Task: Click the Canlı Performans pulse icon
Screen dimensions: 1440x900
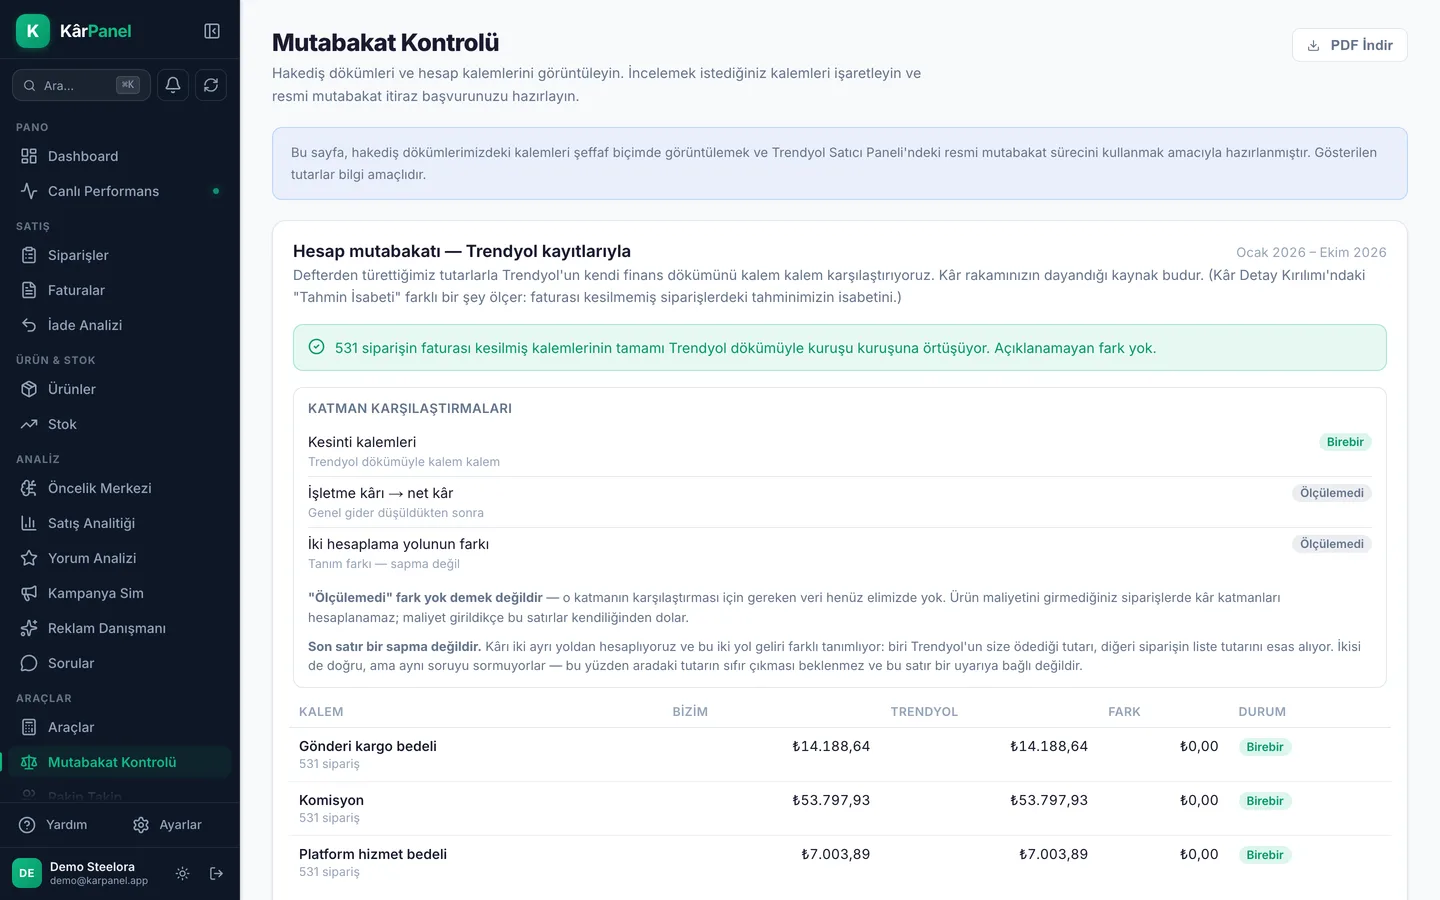Action: 29,191
